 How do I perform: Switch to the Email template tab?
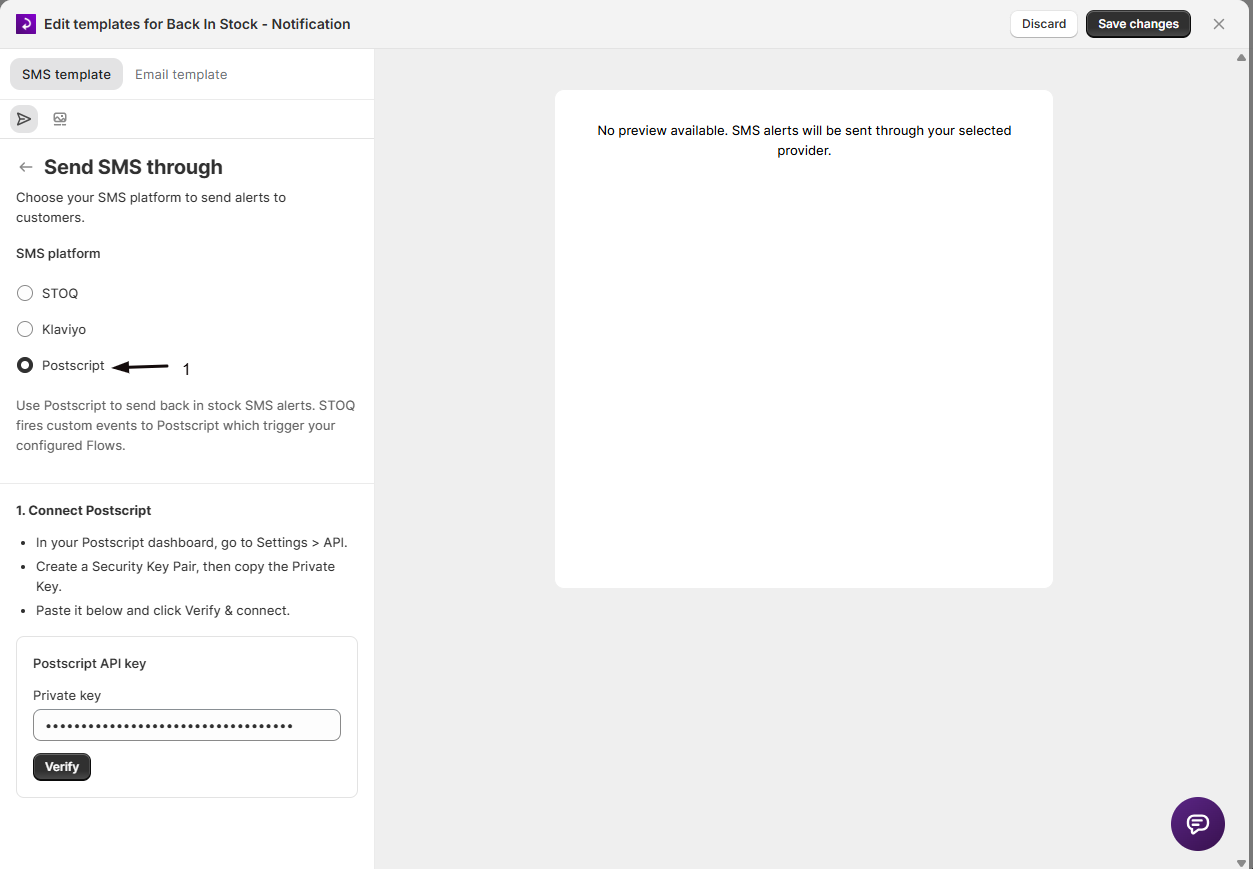click(x=181, y=74)
